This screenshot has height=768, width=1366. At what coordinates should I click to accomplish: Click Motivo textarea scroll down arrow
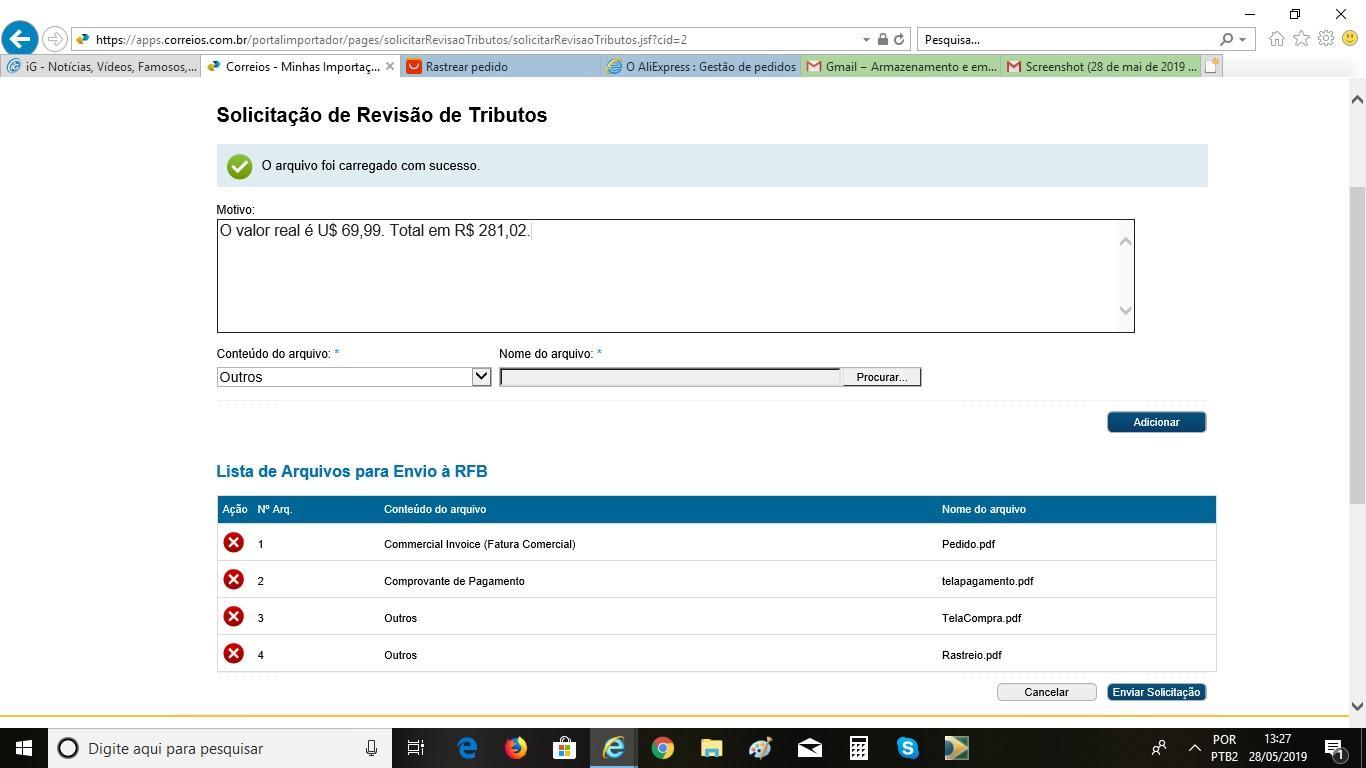1125,310
